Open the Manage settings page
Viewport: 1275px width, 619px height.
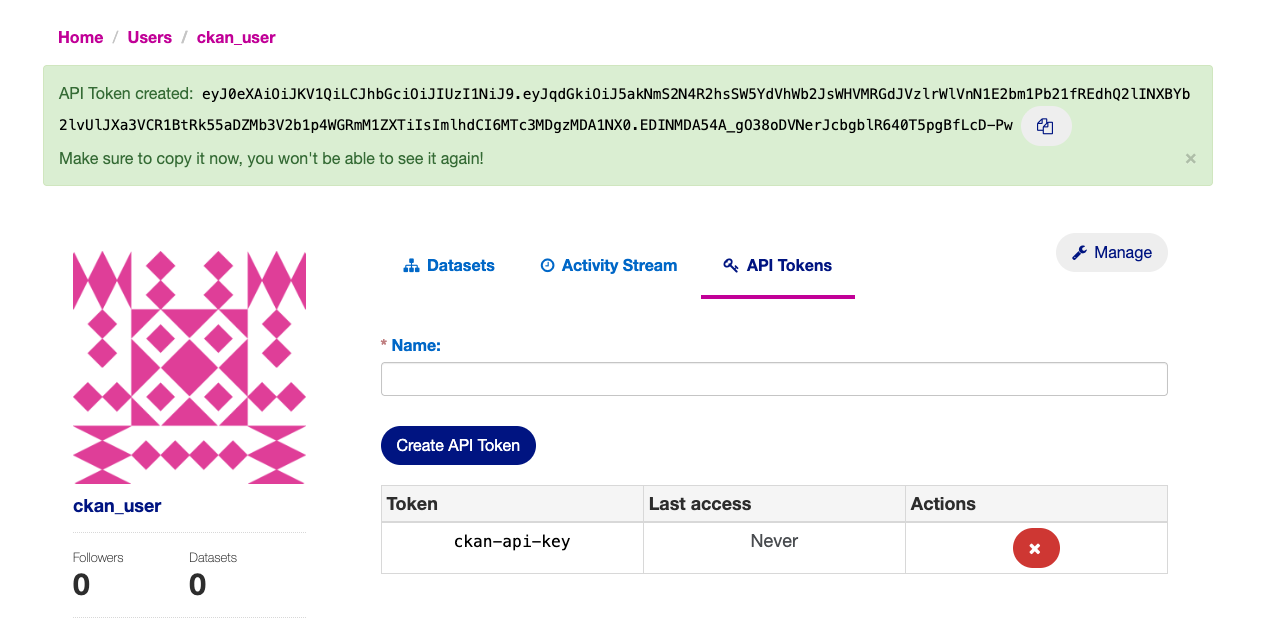[1111, 252]
